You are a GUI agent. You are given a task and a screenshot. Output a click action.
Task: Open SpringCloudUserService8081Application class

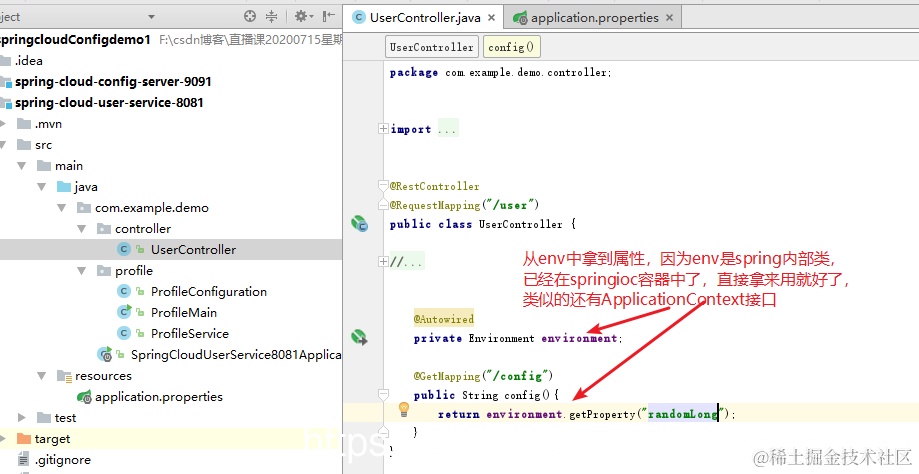[236, 355]
